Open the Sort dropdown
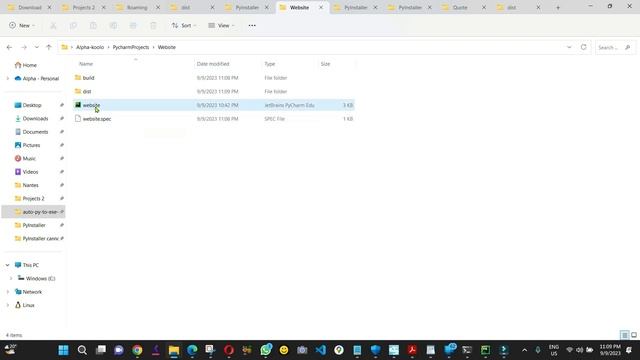 [184, 25]
